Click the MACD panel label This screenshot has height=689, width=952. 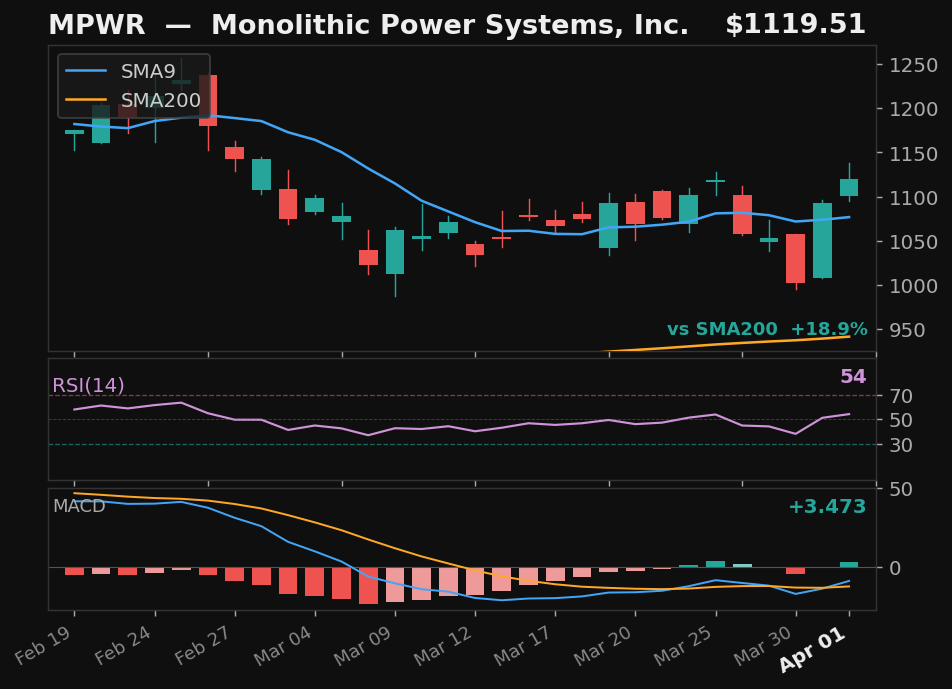[79, 506]
